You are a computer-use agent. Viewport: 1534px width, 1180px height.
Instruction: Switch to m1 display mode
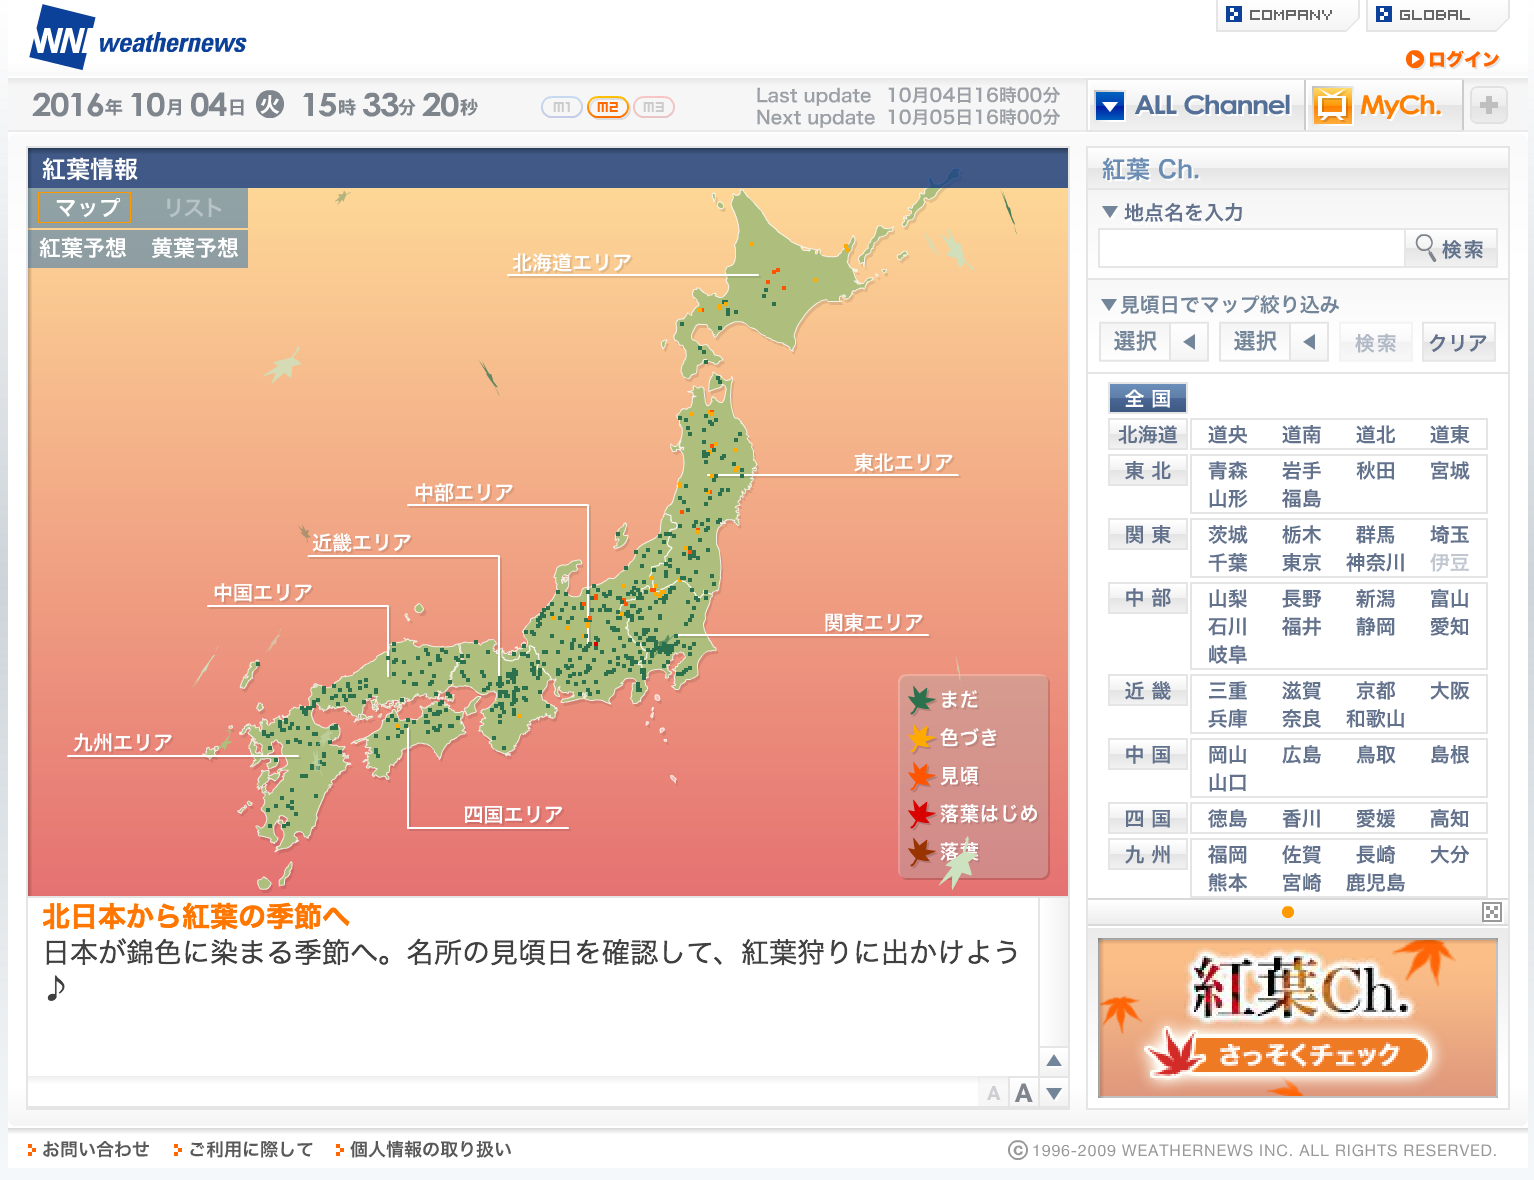pyautogui.click(x=561, y=107)
